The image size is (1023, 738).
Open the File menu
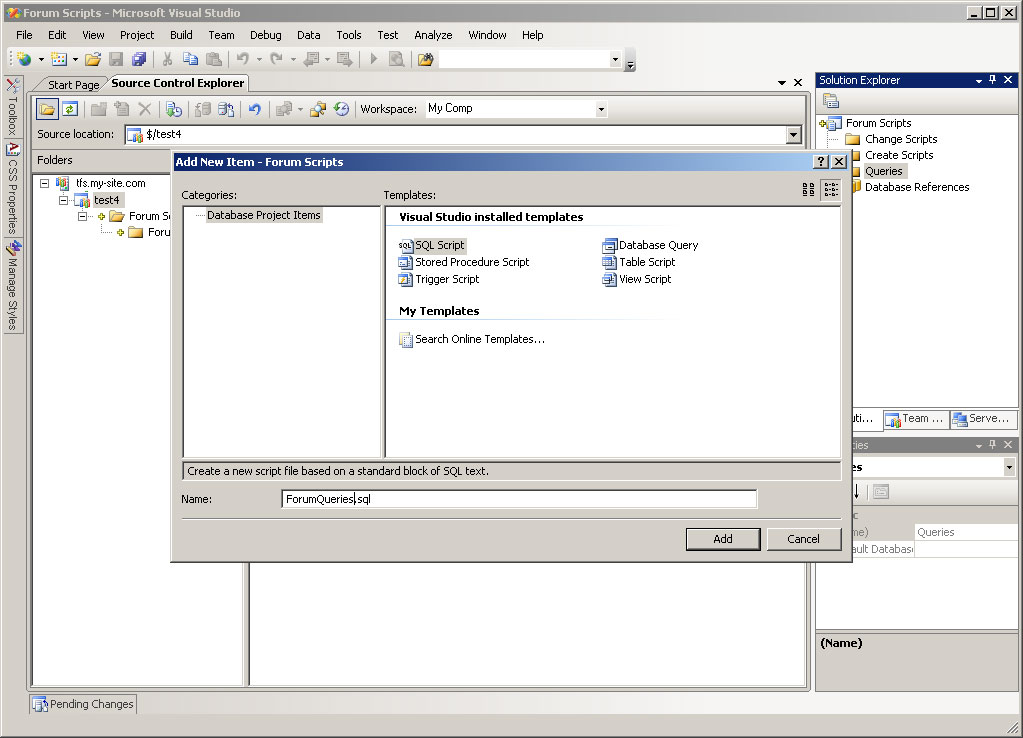tap(24, 35)
